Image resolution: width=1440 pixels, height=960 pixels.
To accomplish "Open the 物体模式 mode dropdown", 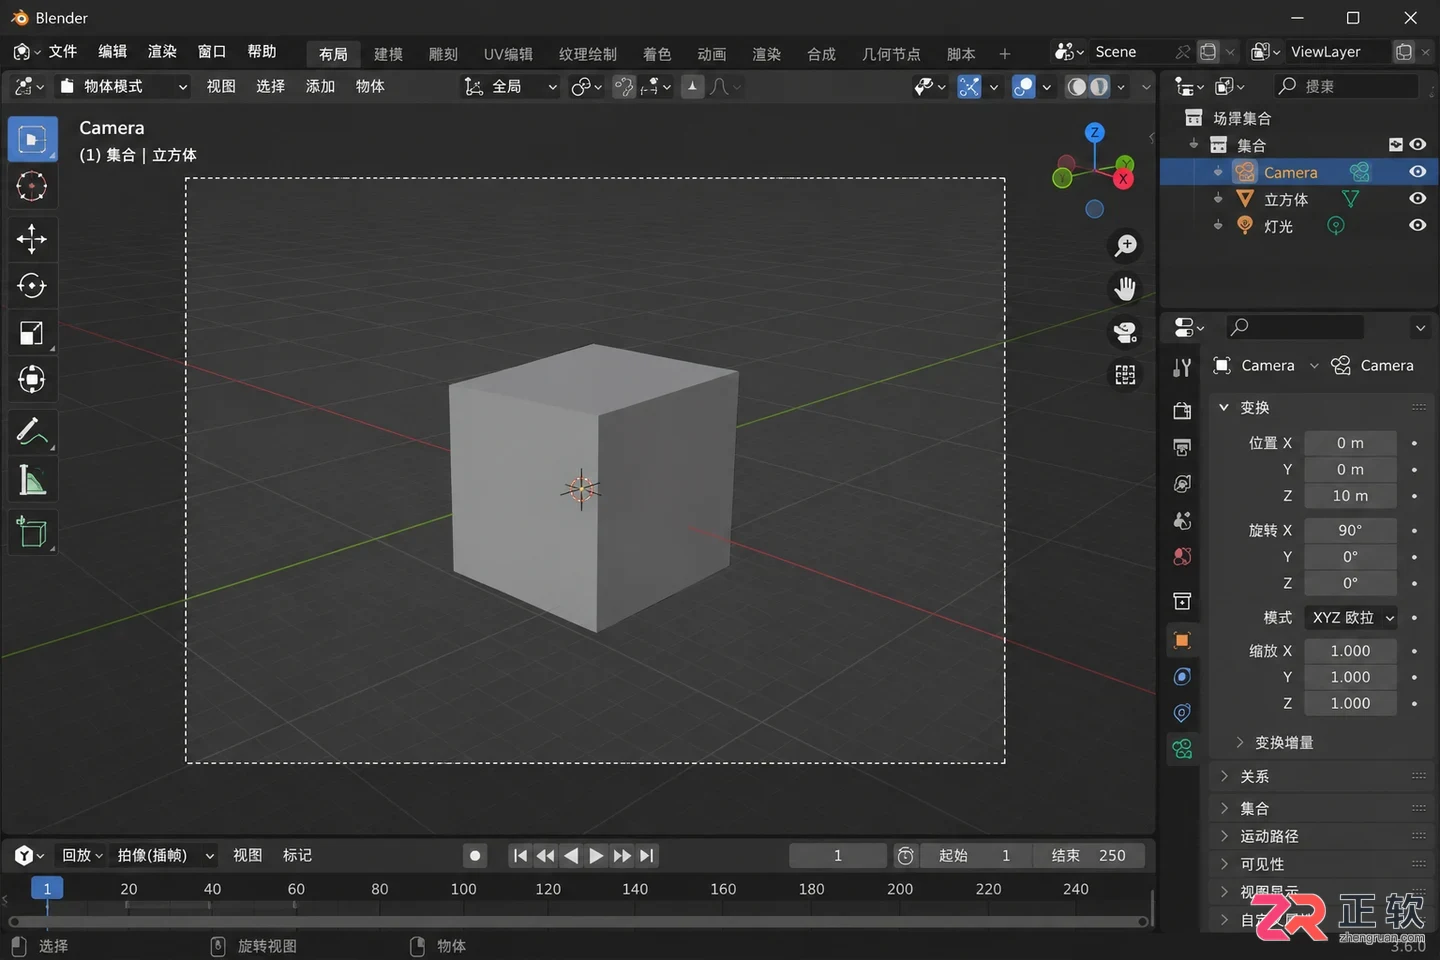I will [x=122, y=87].
